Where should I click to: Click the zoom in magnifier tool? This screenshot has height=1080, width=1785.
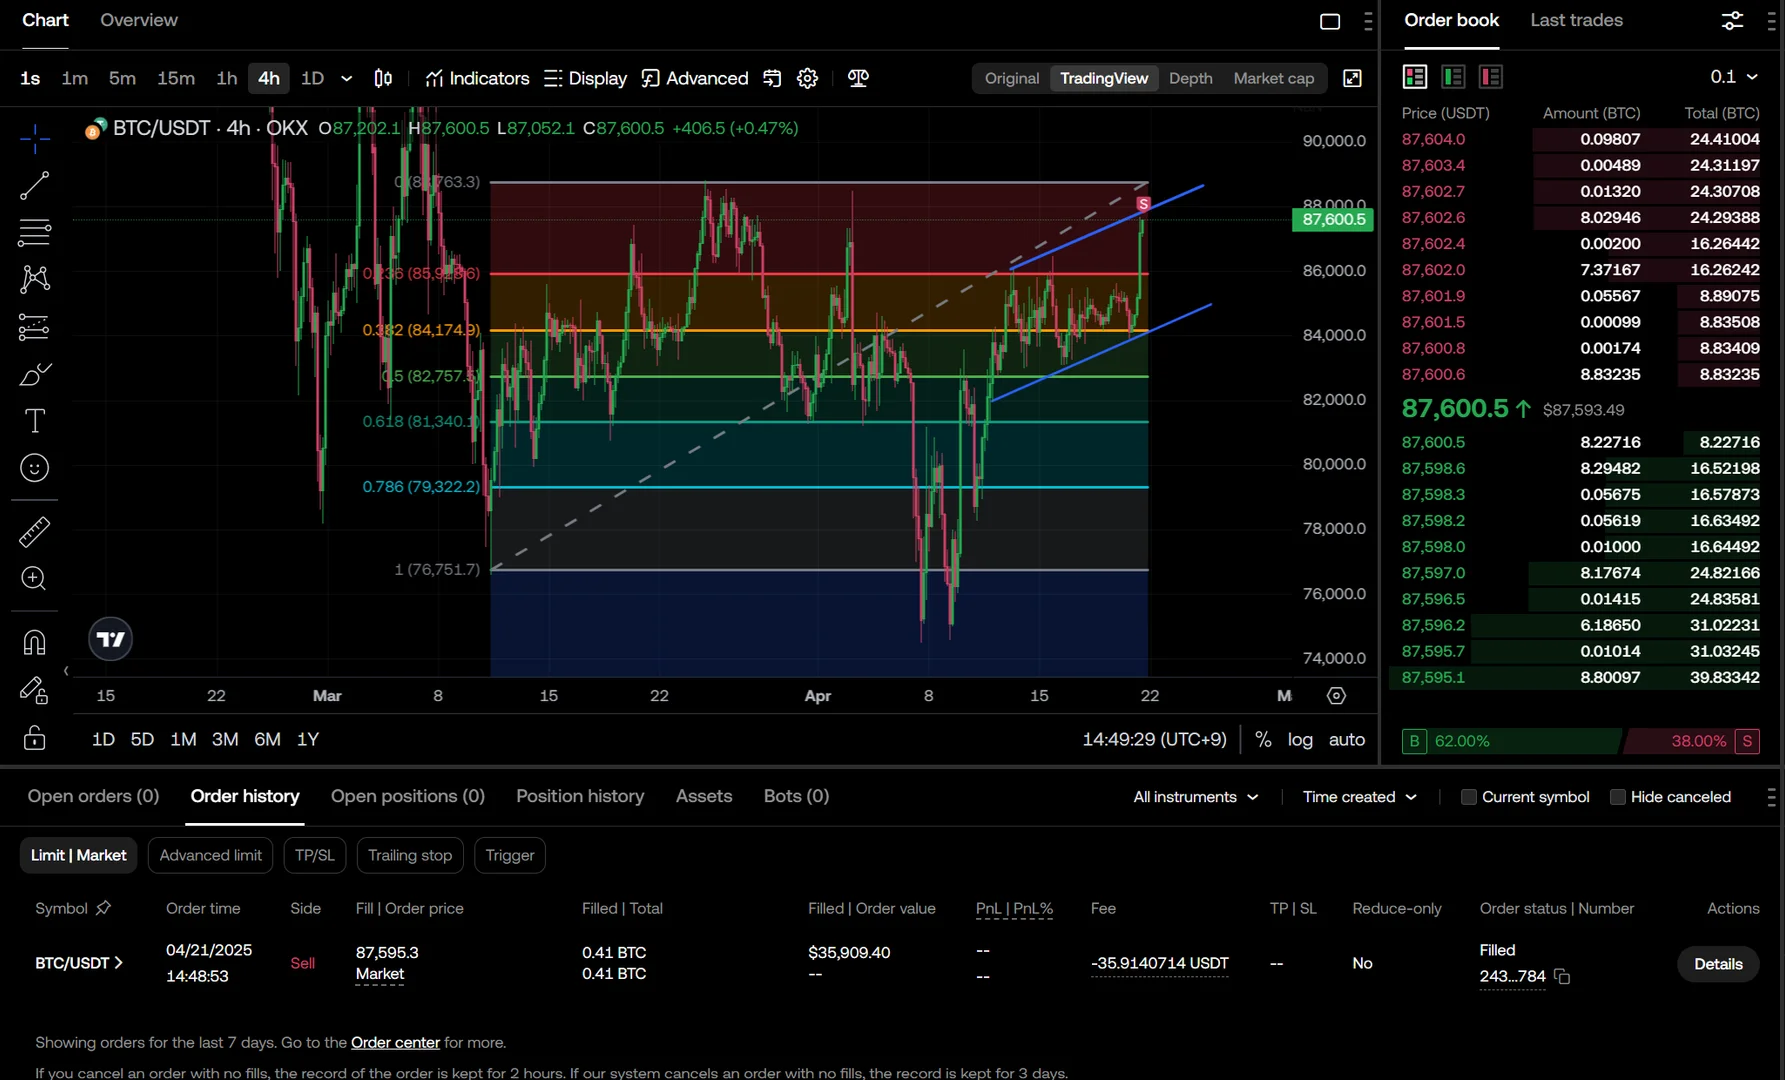click(x=35, y=579)
